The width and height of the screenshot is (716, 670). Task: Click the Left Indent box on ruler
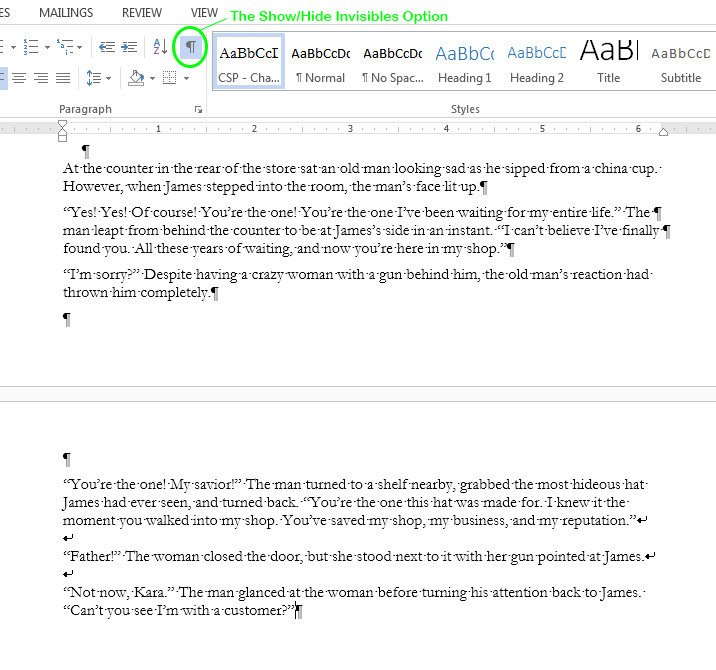pyautogui.click(x=63, y=138)
